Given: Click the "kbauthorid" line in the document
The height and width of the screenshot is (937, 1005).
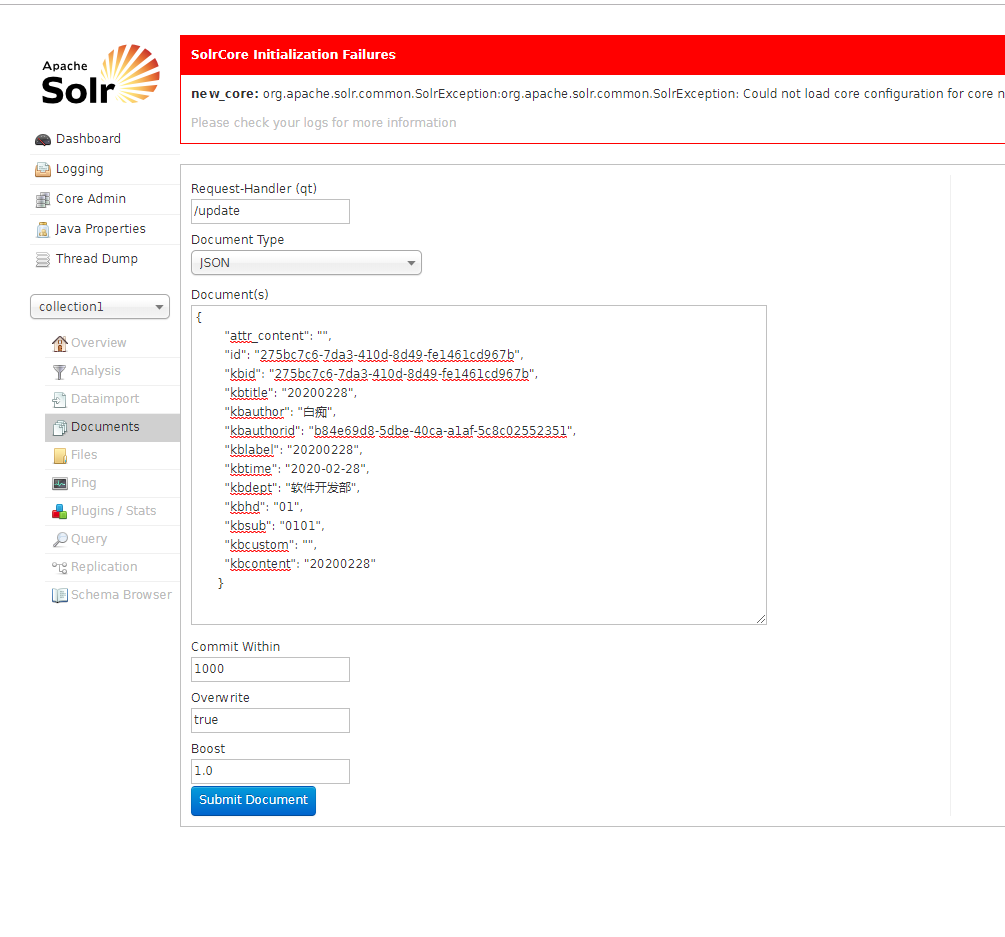Looking at the screenshot, I should [x=400, y=431].
